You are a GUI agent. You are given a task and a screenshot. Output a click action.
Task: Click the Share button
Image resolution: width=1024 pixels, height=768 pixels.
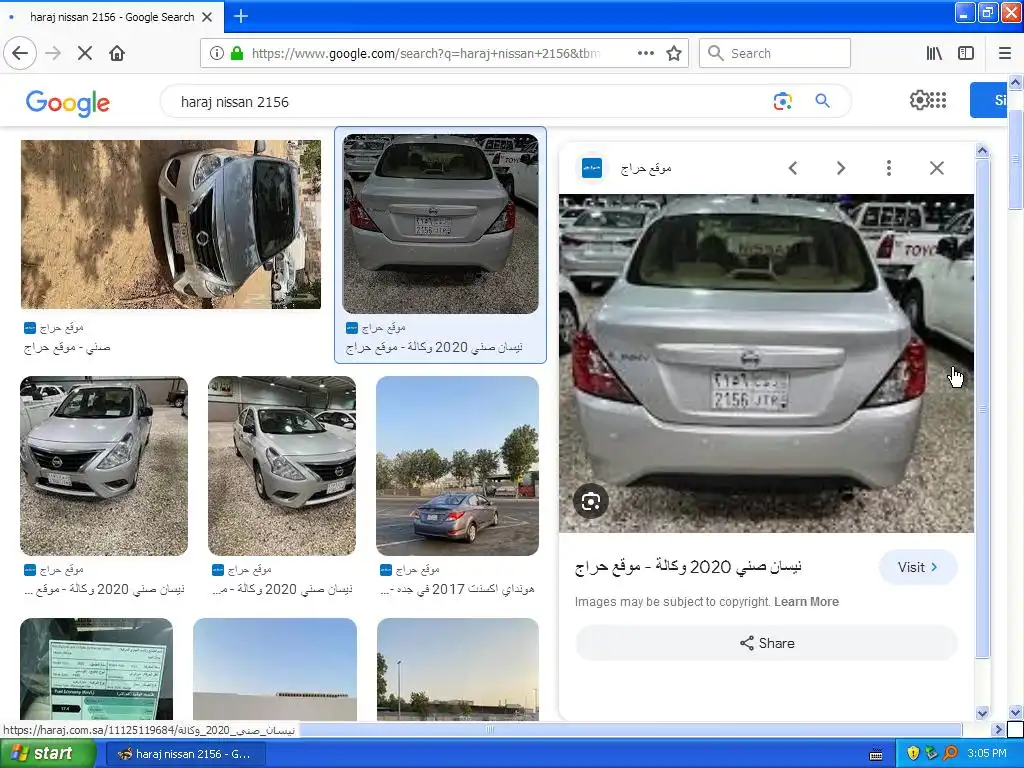(767, 643)
